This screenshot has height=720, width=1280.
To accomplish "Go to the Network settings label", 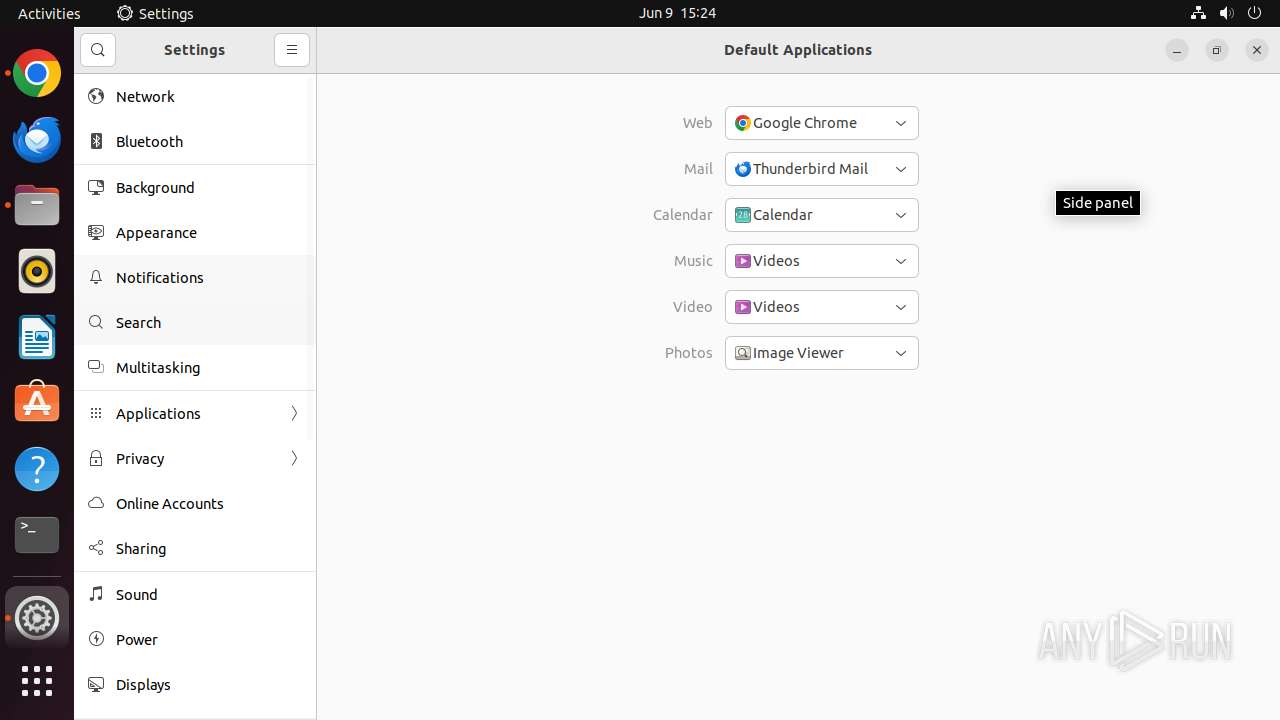I will 145,97.
